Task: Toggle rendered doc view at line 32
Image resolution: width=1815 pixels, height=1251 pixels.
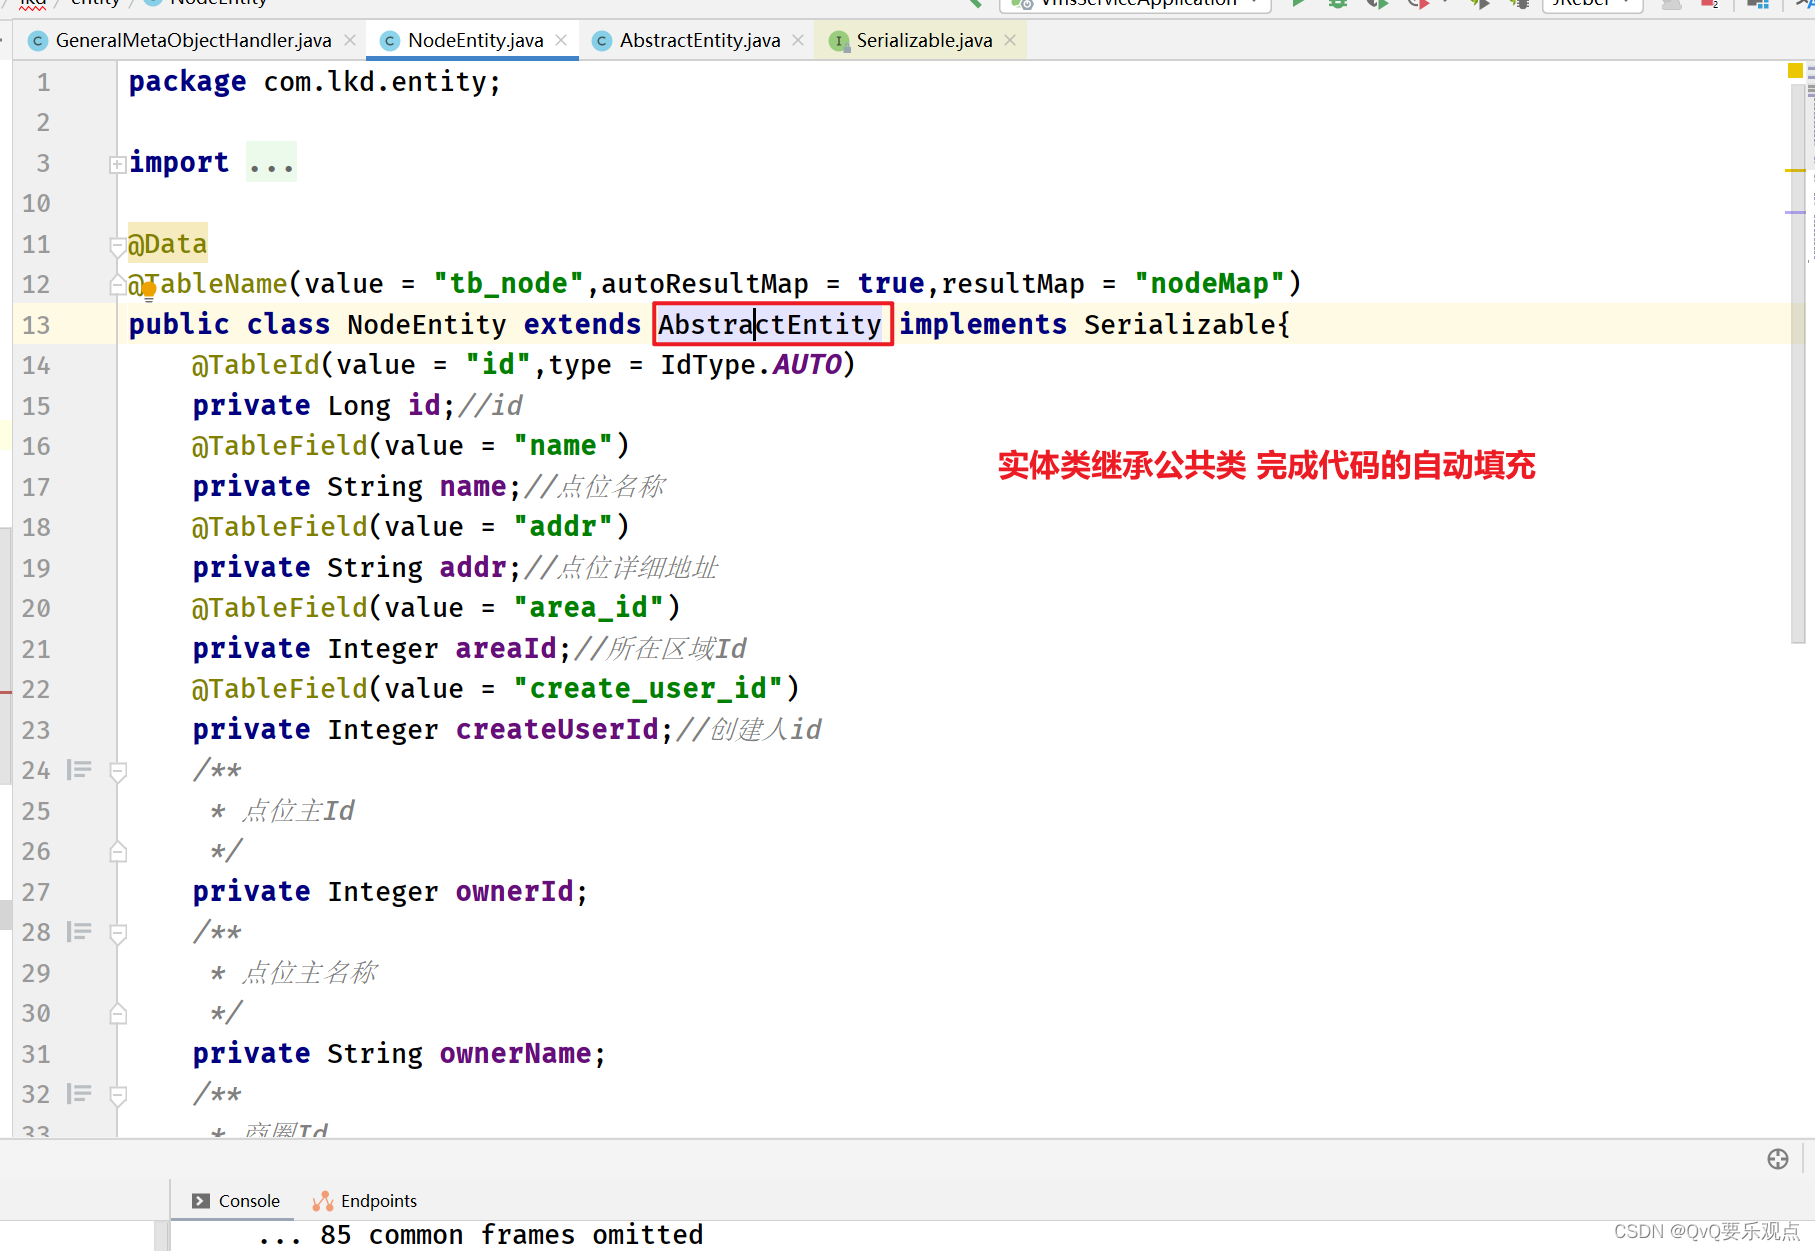Action: click(79, 1094)
